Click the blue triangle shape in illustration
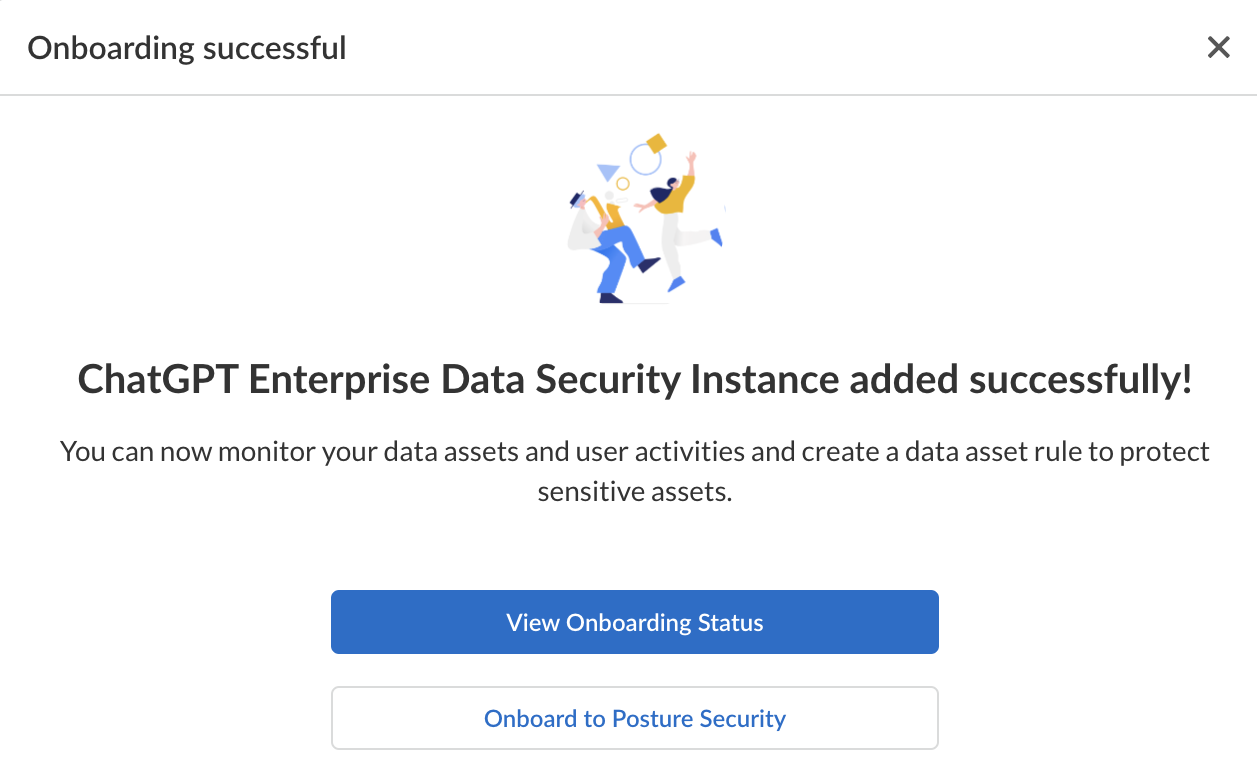1257x768 pixels. (x=607, y=172)
